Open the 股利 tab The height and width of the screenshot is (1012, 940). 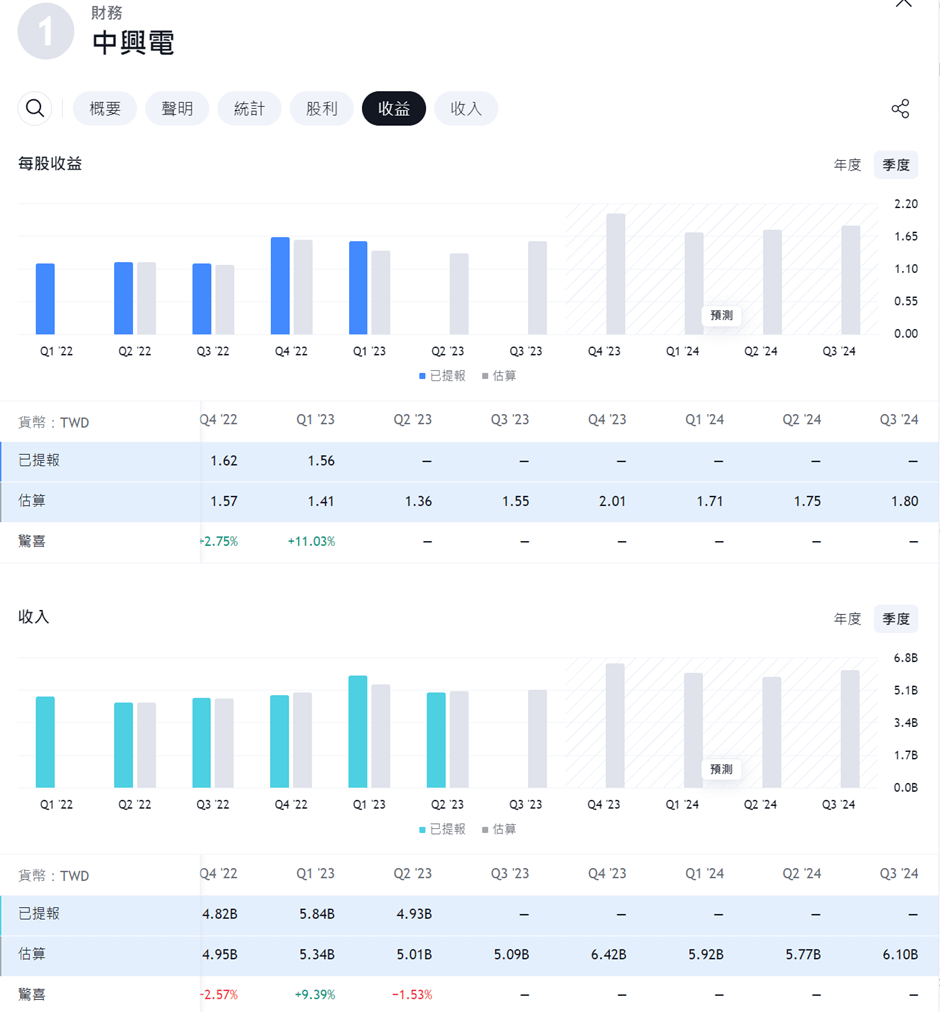[321, 109]
